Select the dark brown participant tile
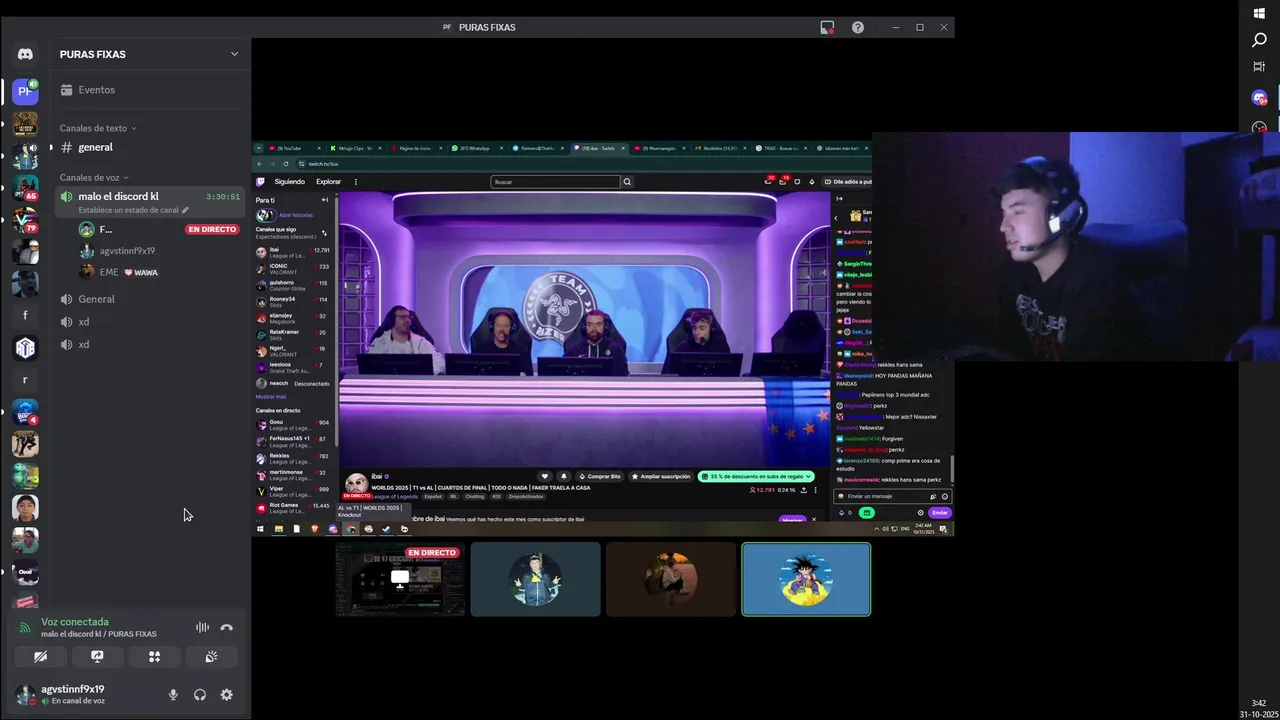The width and height of the screenshot is (1280, 720). point(671,579)
